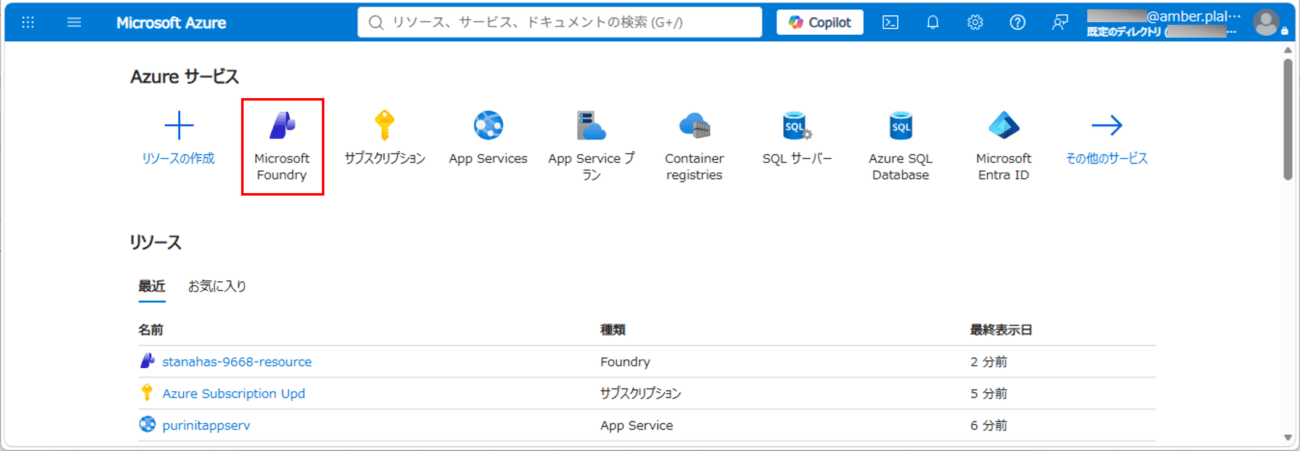Click the 6 分前 cell
The image size is (1300, 451).
point(988,425)
